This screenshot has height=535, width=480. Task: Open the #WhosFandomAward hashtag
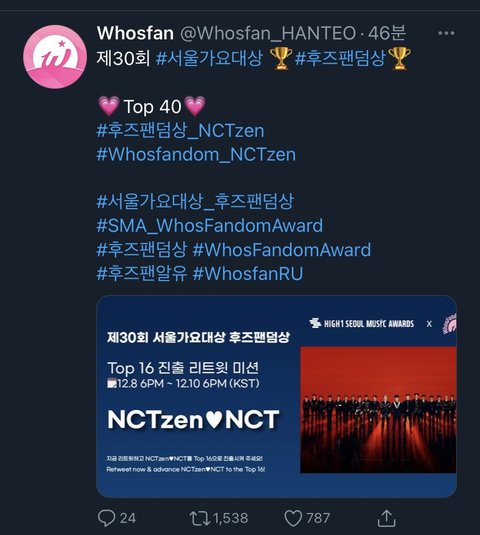coord(282,249)
